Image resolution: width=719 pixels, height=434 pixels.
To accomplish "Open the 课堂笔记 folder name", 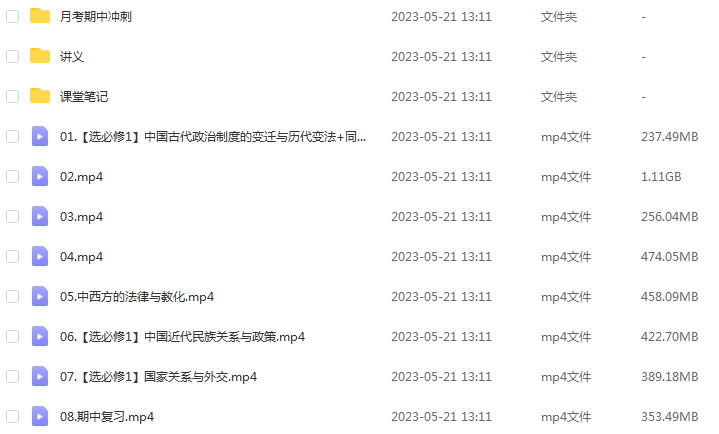I will point(84,96).
